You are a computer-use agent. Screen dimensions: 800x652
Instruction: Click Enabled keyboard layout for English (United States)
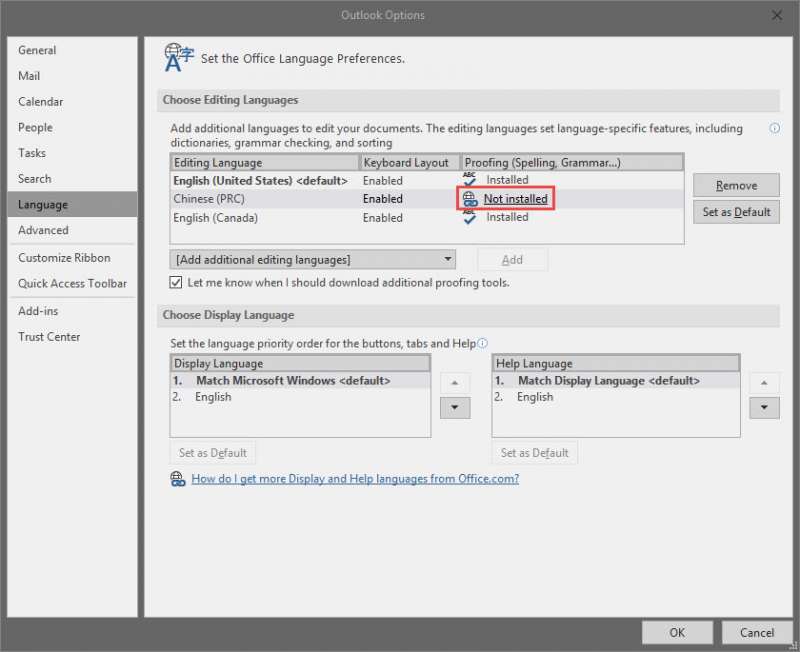pos(383,181)
